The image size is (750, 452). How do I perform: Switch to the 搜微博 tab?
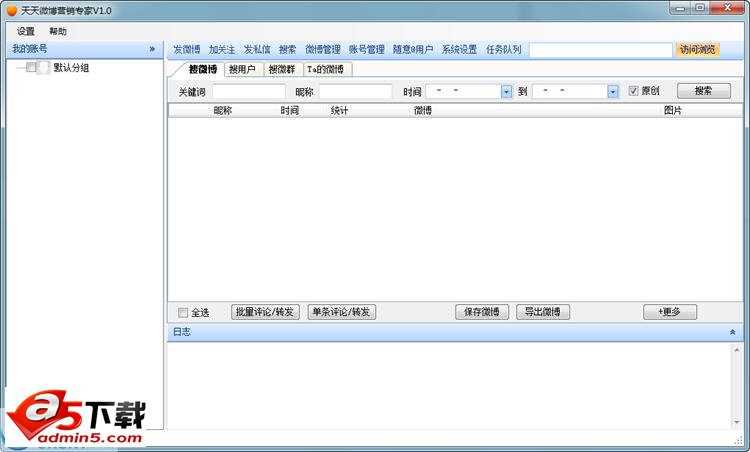pyautogui.click(x=203, y=69)
